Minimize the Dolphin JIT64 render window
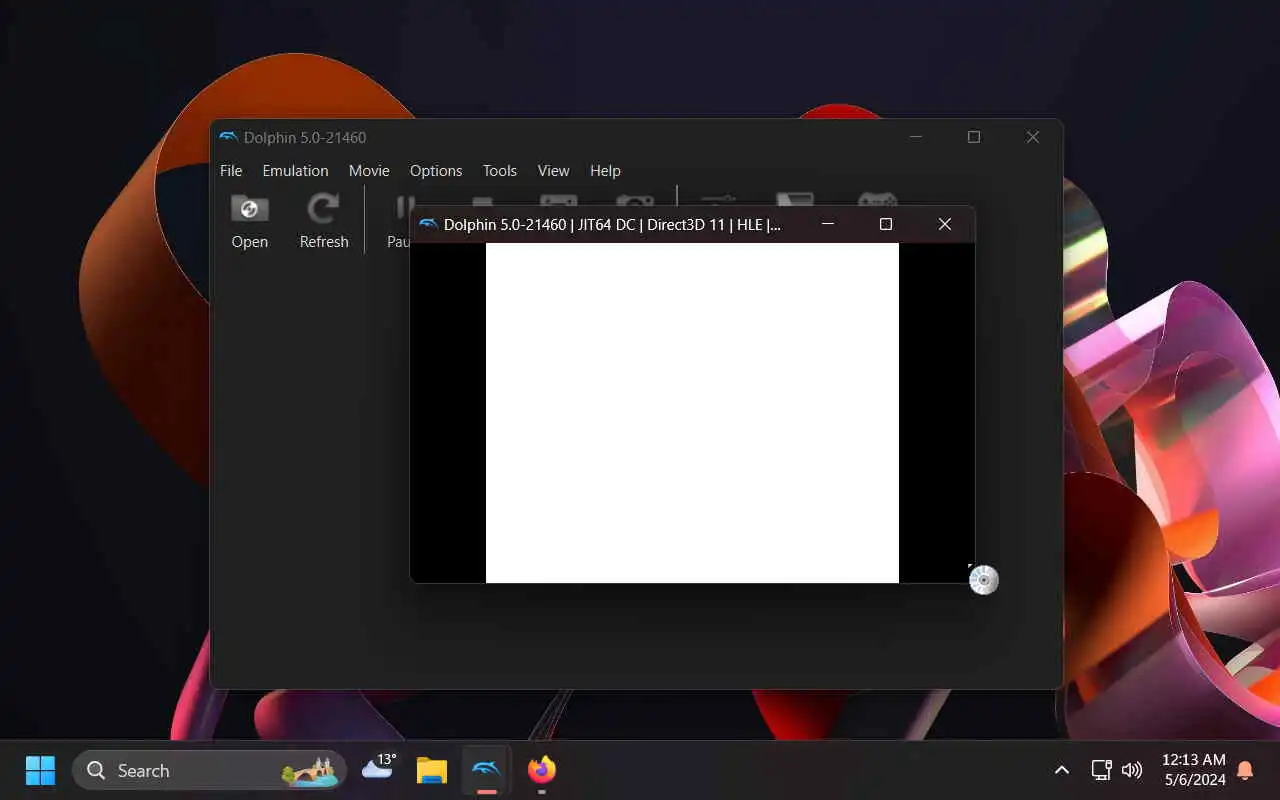 point(827,224)
